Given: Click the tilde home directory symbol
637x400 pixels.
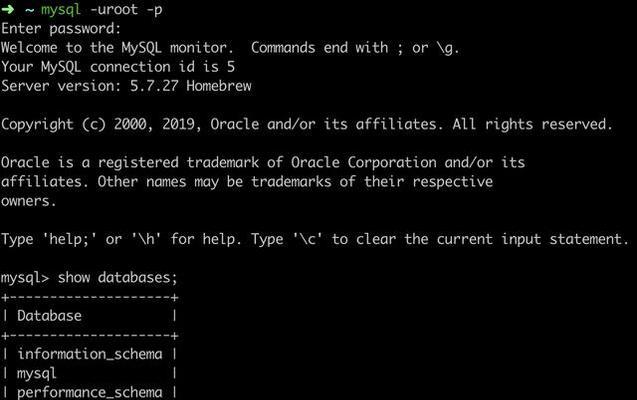Looking at the screenshot, I should coord(29,10).
